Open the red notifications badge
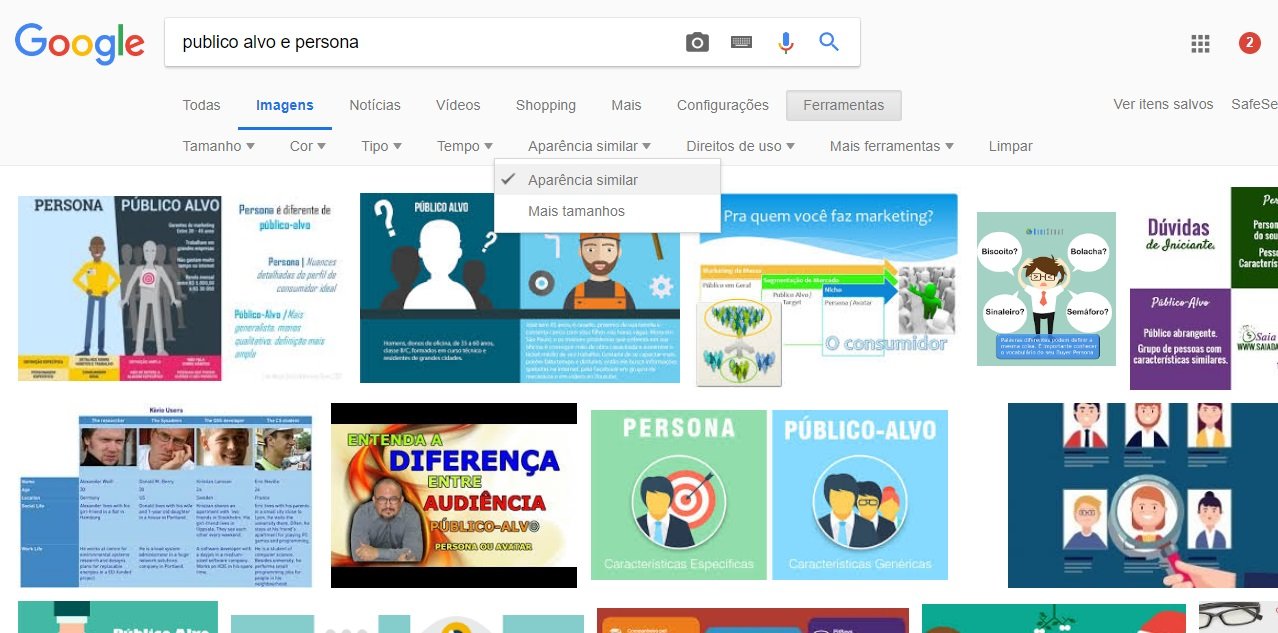The height and width of the screenshot is (633, 1278). (x=1249, y=43)
